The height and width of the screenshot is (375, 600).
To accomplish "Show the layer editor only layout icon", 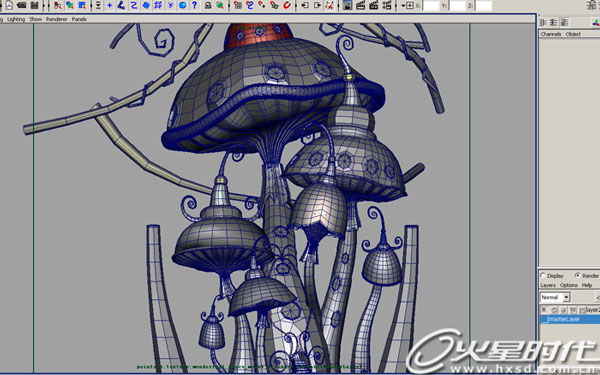I will [553, 23].
